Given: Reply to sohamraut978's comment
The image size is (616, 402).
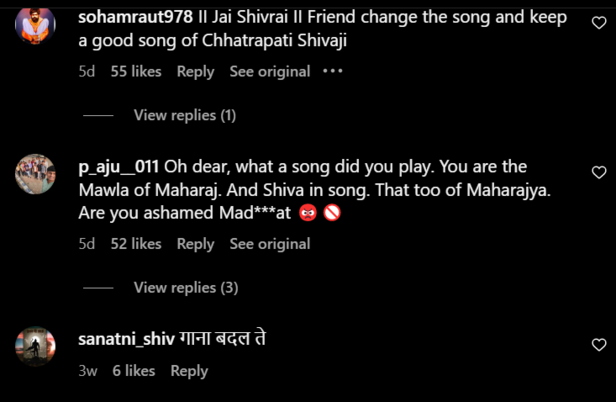Looking at the screenshot, I should coord(195,71).
